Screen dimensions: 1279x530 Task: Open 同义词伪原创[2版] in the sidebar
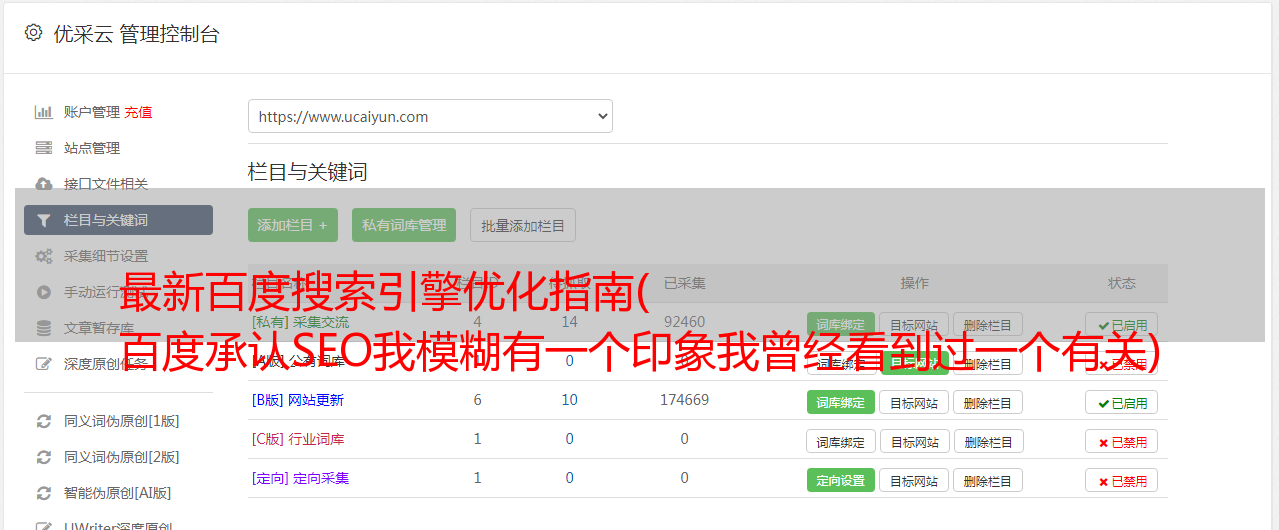coord(122,457)
